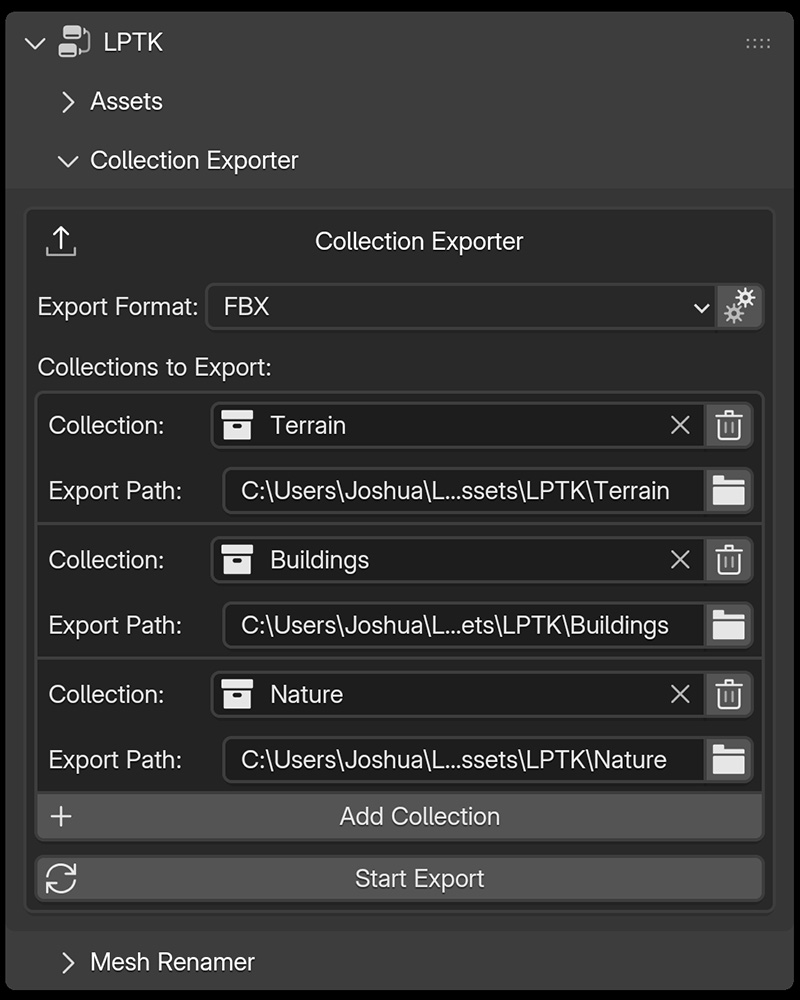Image resolution: width=800 pixels, height=1000 pixels.
Task: Browse for the Buildings export path folder
Action: [x=729, y=625]
